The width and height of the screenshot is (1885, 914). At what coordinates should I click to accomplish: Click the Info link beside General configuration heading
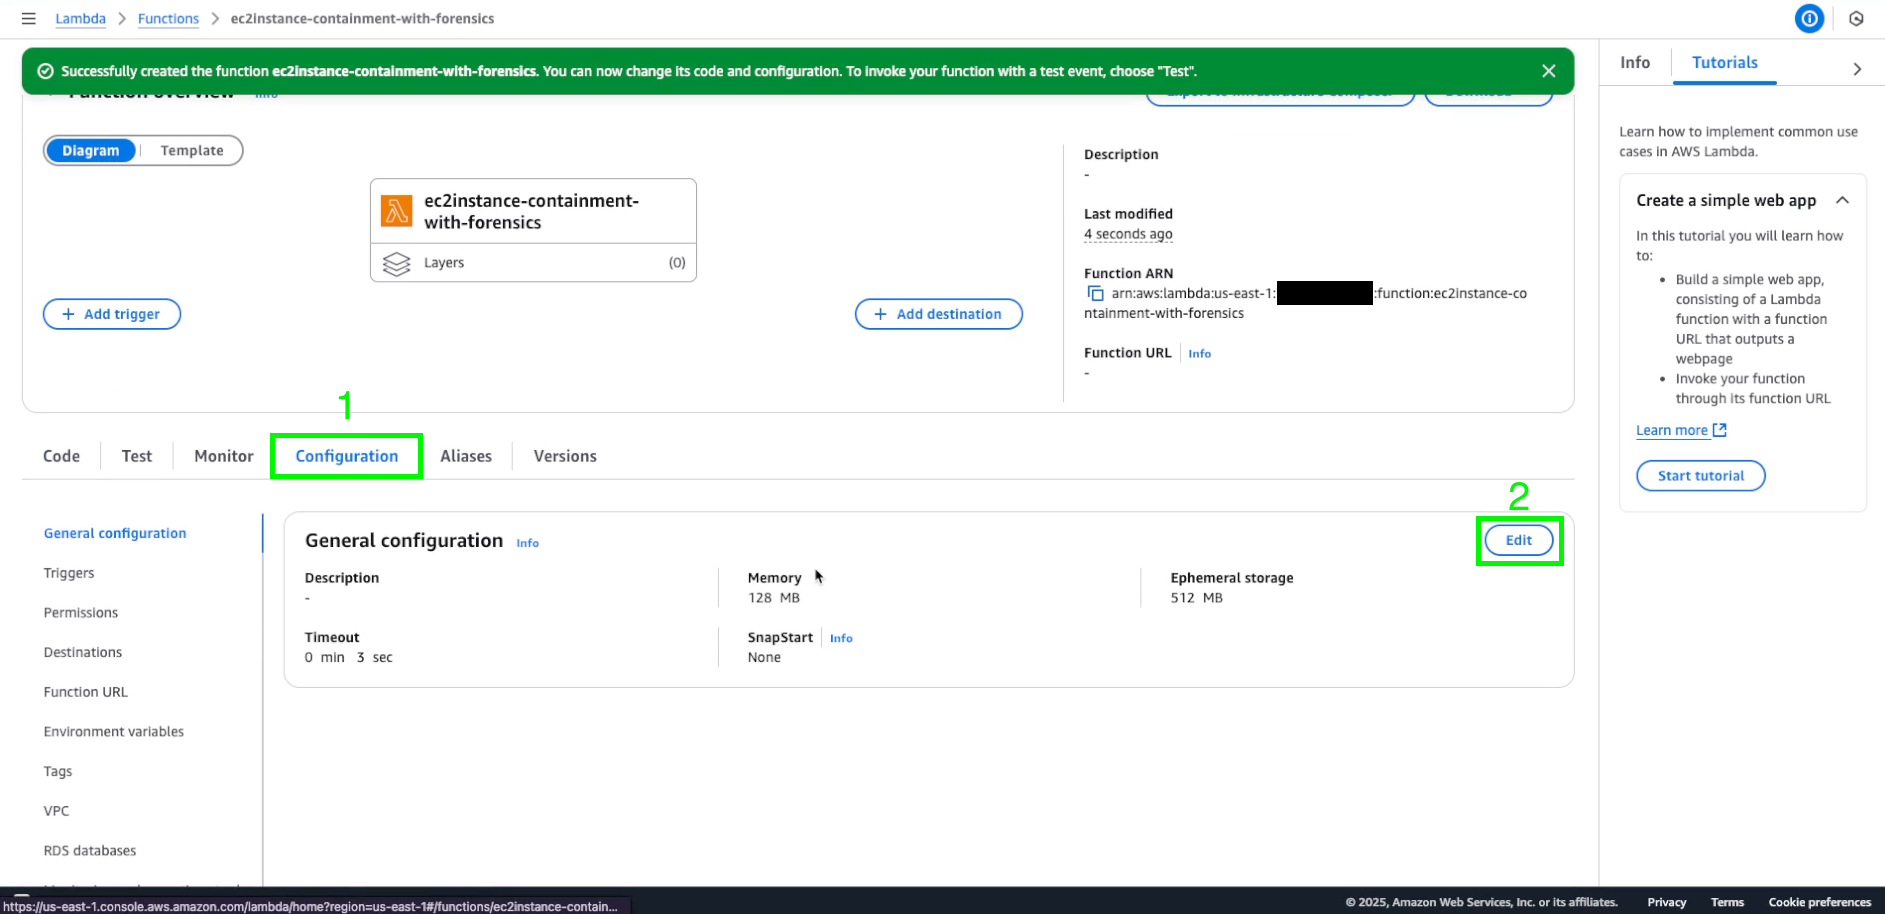pos(527,543)
